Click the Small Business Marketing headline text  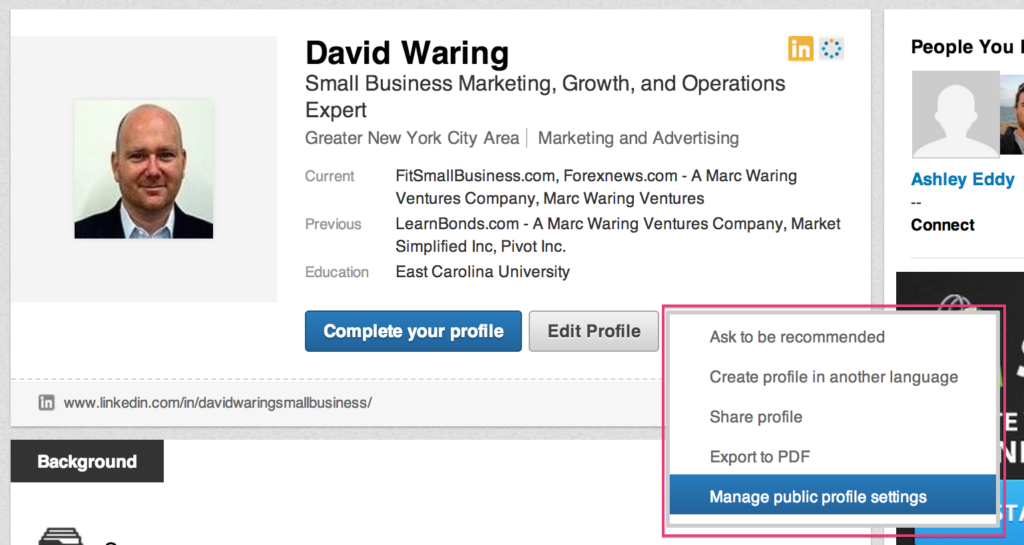pyautogui.click(x=545, y=97)
